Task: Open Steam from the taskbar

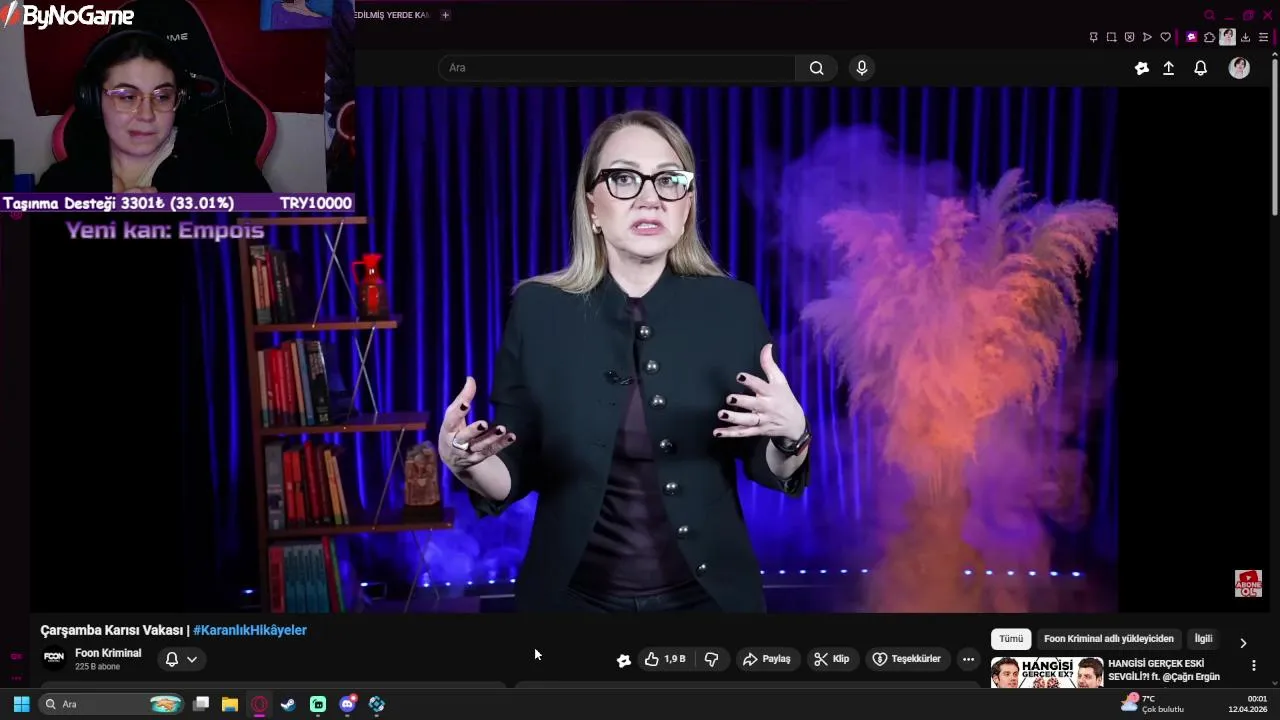Action: (288, 704)
